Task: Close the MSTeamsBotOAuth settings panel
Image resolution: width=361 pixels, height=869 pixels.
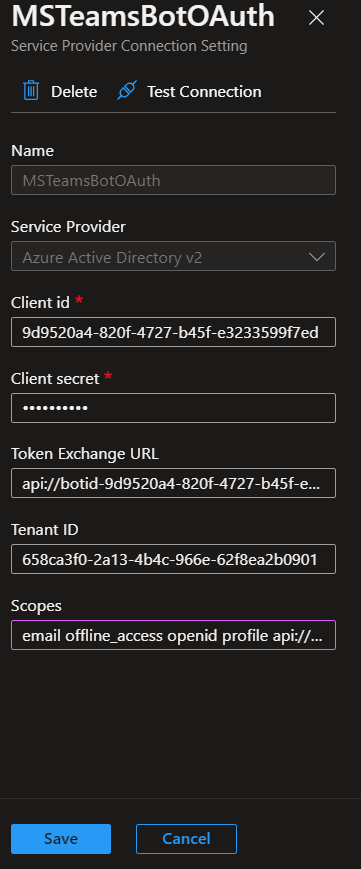Action: pos(316,18)
